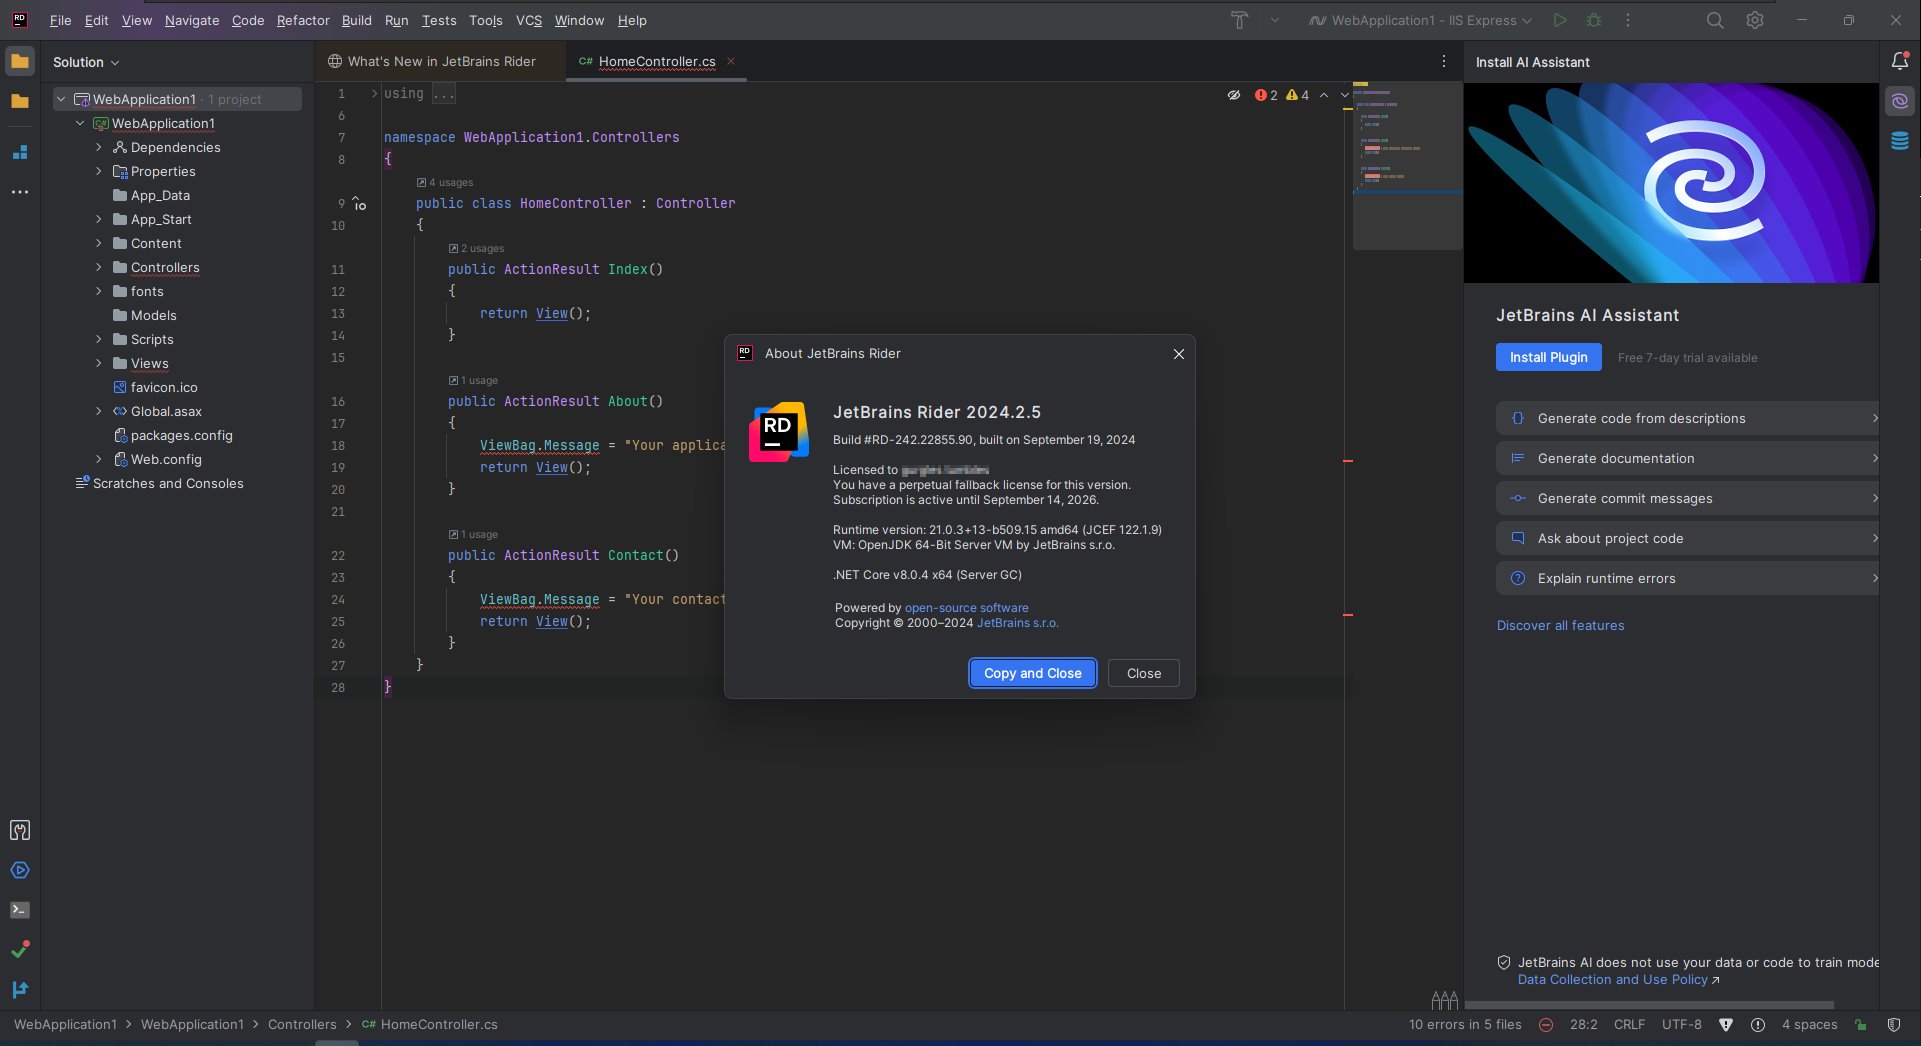1921x1046 pixels.
Task: Toggle the read-only lock icon in status bar
Action: pyautogui.click(x=1860, y=1024)
